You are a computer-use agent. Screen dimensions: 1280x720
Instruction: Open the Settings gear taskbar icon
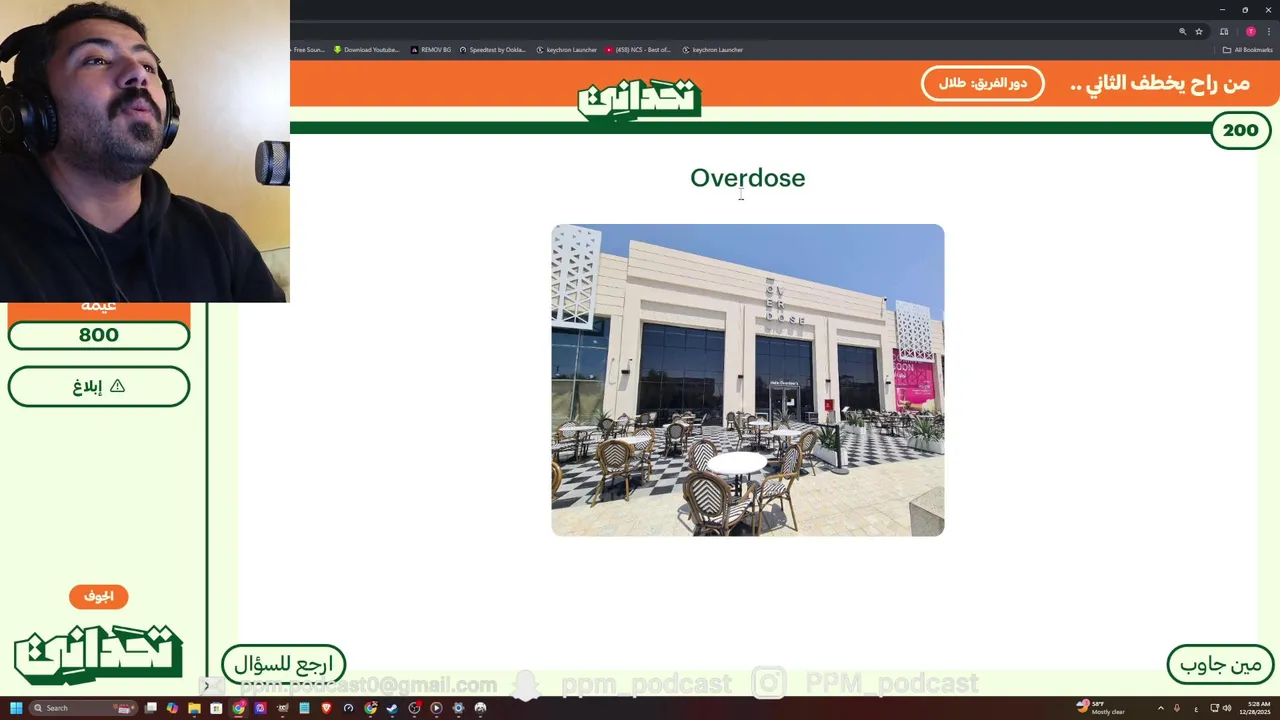click(458, 708)
